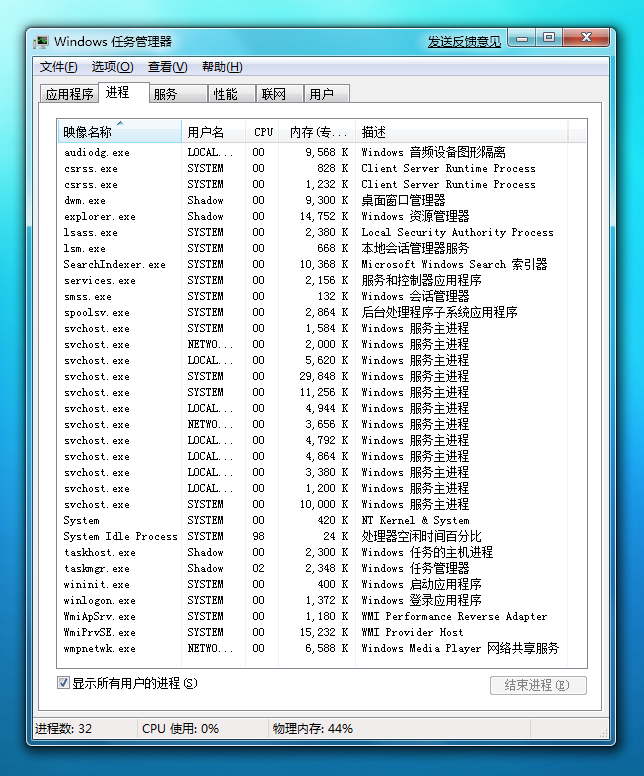Click the 98 CPU value cell
Image resolution: width=644 pixels, height=776 pixels.
pos(258,536)
